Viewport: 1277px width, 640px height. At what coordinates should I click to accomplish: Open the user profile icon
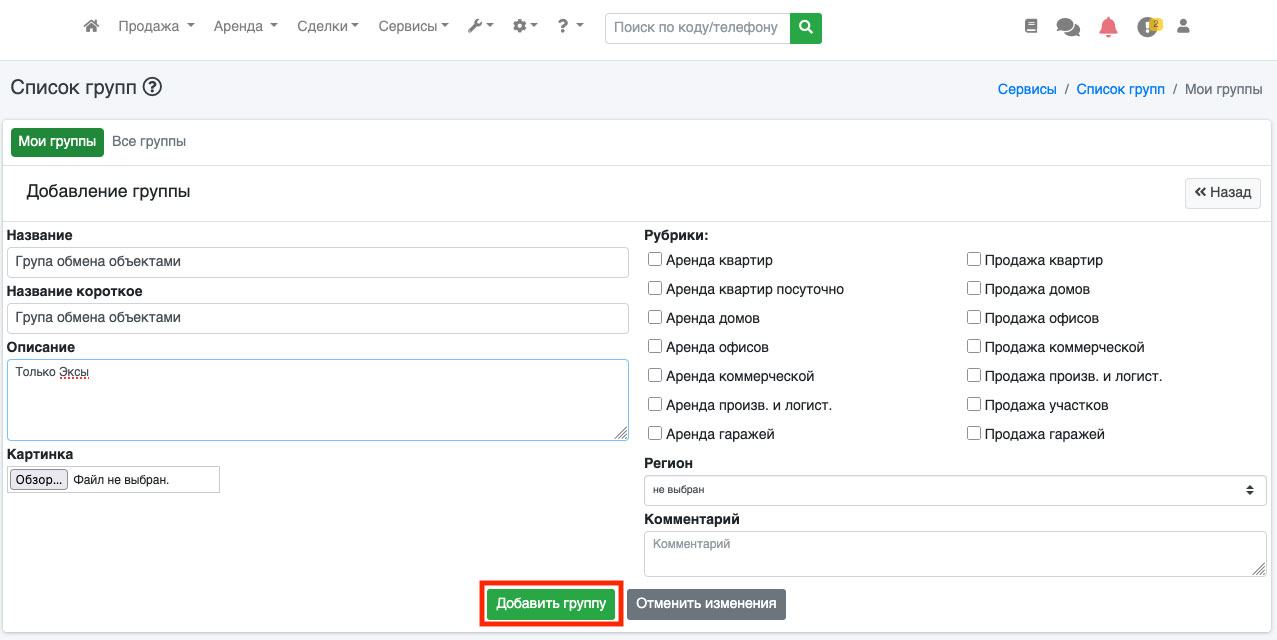(1183, 27)
